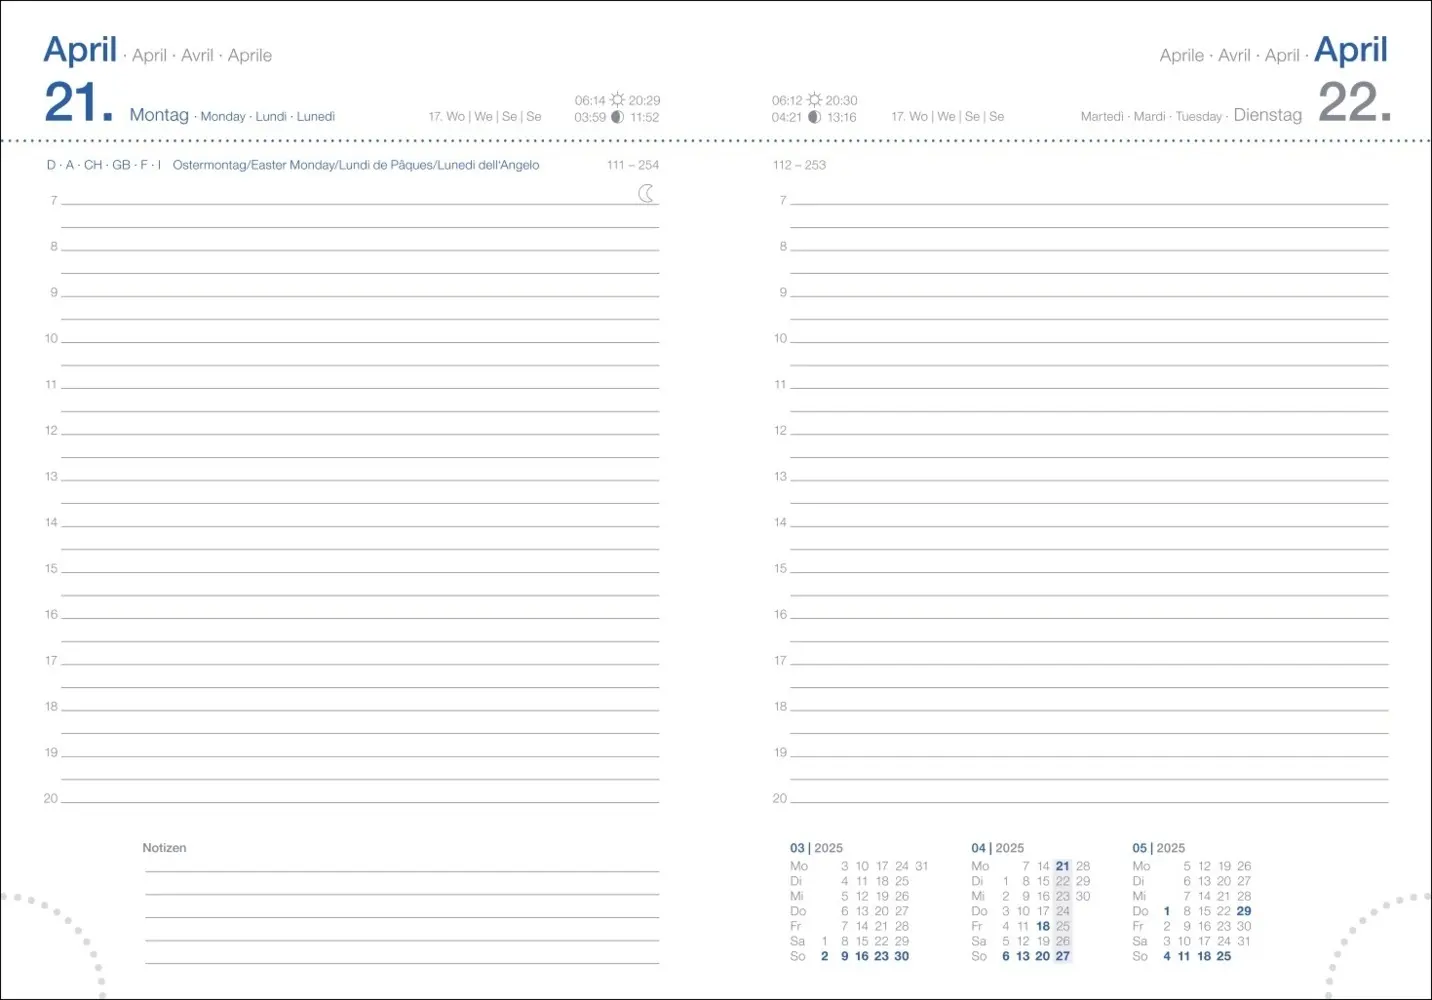1432x1000 pixels.
Task: Click the first line under Notizen
Action: [x=402, y=871]
